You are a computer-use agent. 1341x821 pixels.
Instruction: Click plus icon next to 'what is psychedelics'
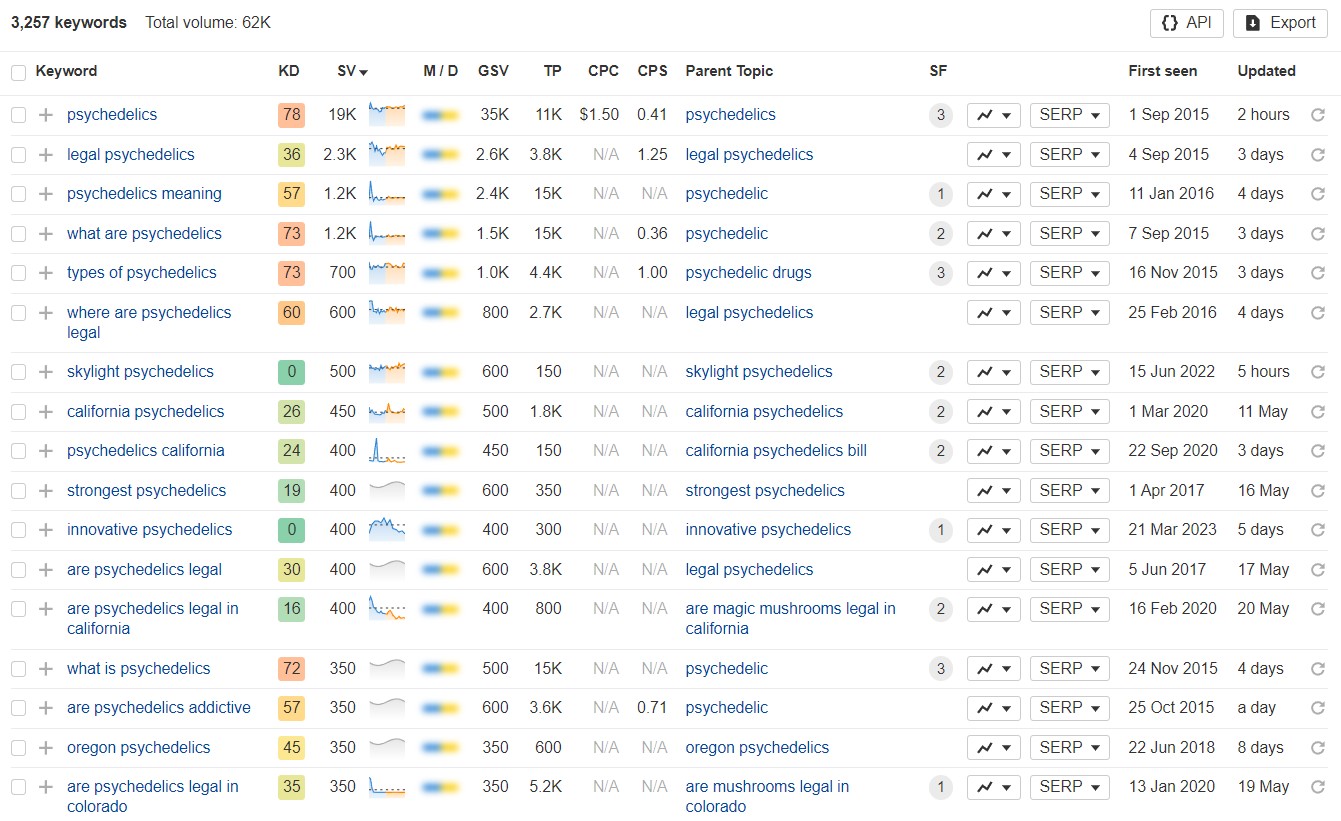coord(45,669)
